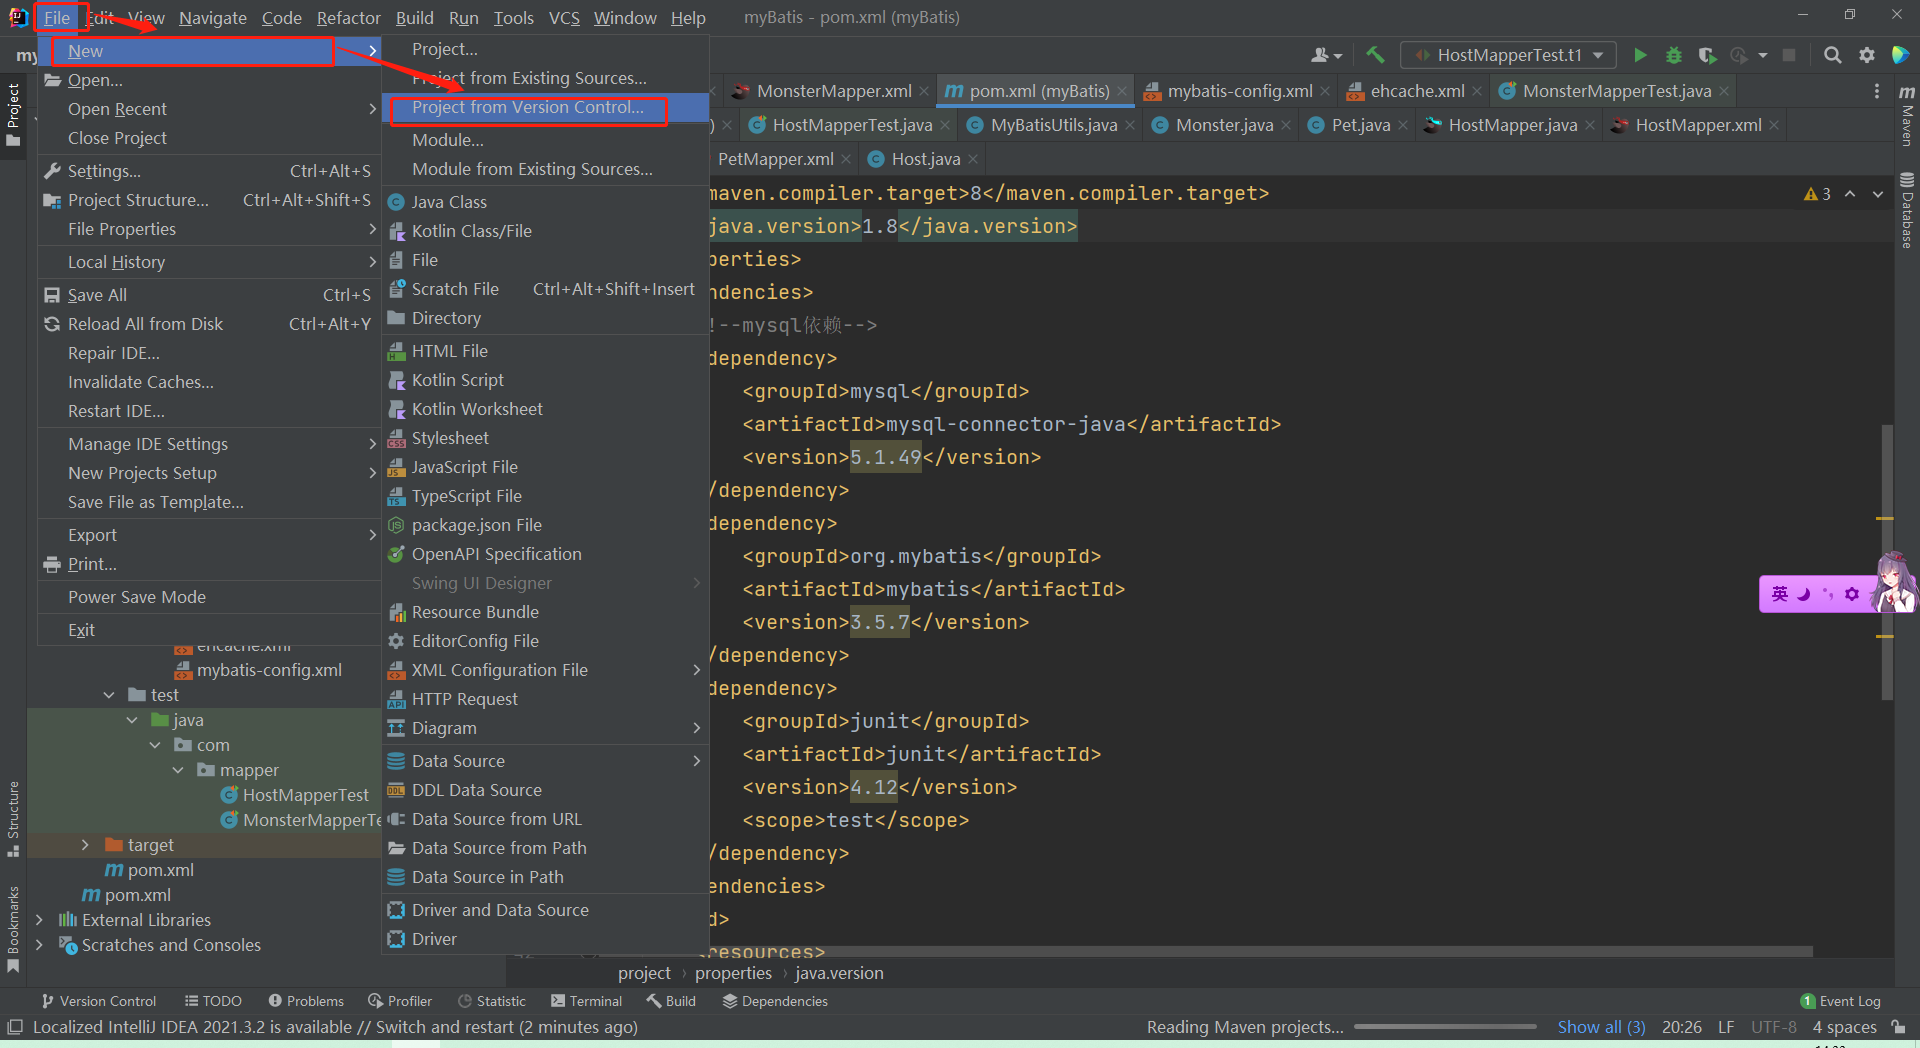1920x1048 pixels.
Task: Click the user account icon
Action: click(1326, 55)
